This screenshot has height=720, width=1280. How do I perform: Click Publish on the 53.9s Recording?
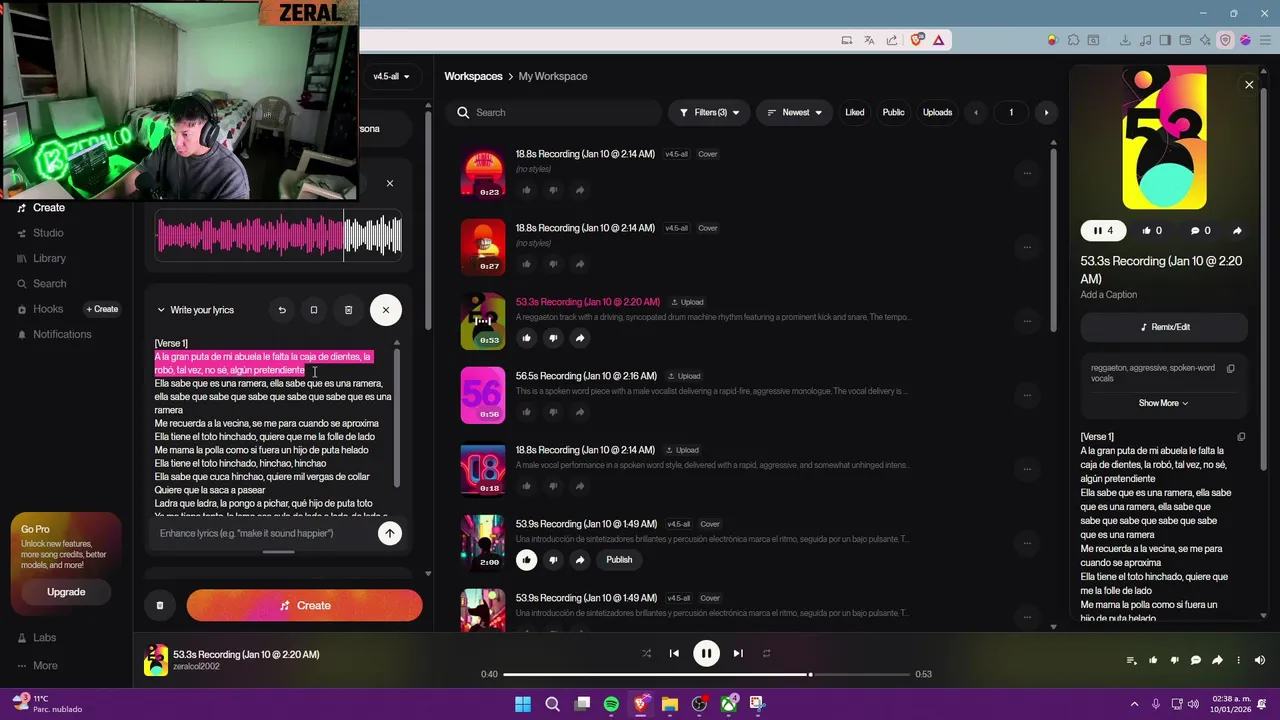coord(619,560)
